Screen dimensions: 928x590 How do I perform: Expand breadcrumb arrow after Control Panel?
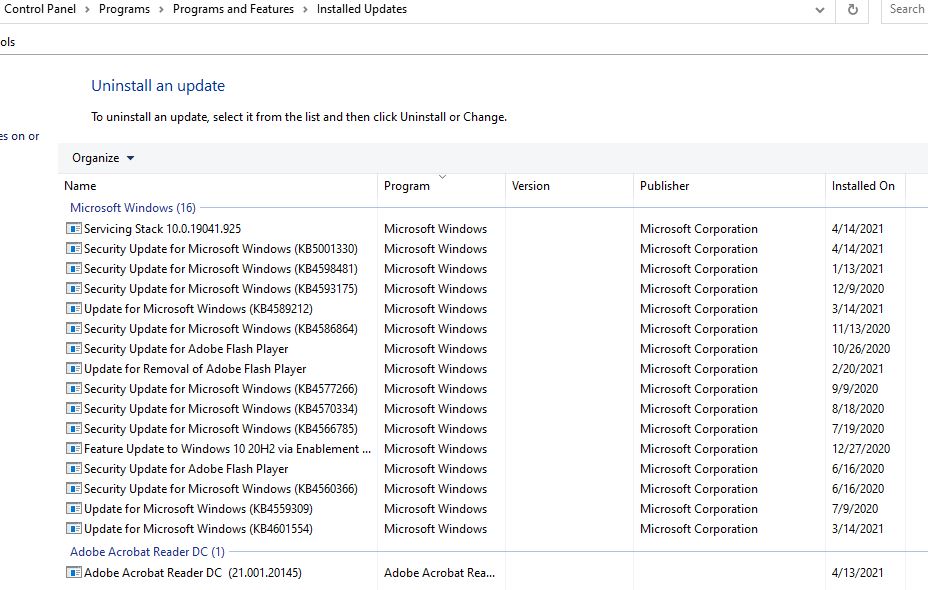[87, 9]
